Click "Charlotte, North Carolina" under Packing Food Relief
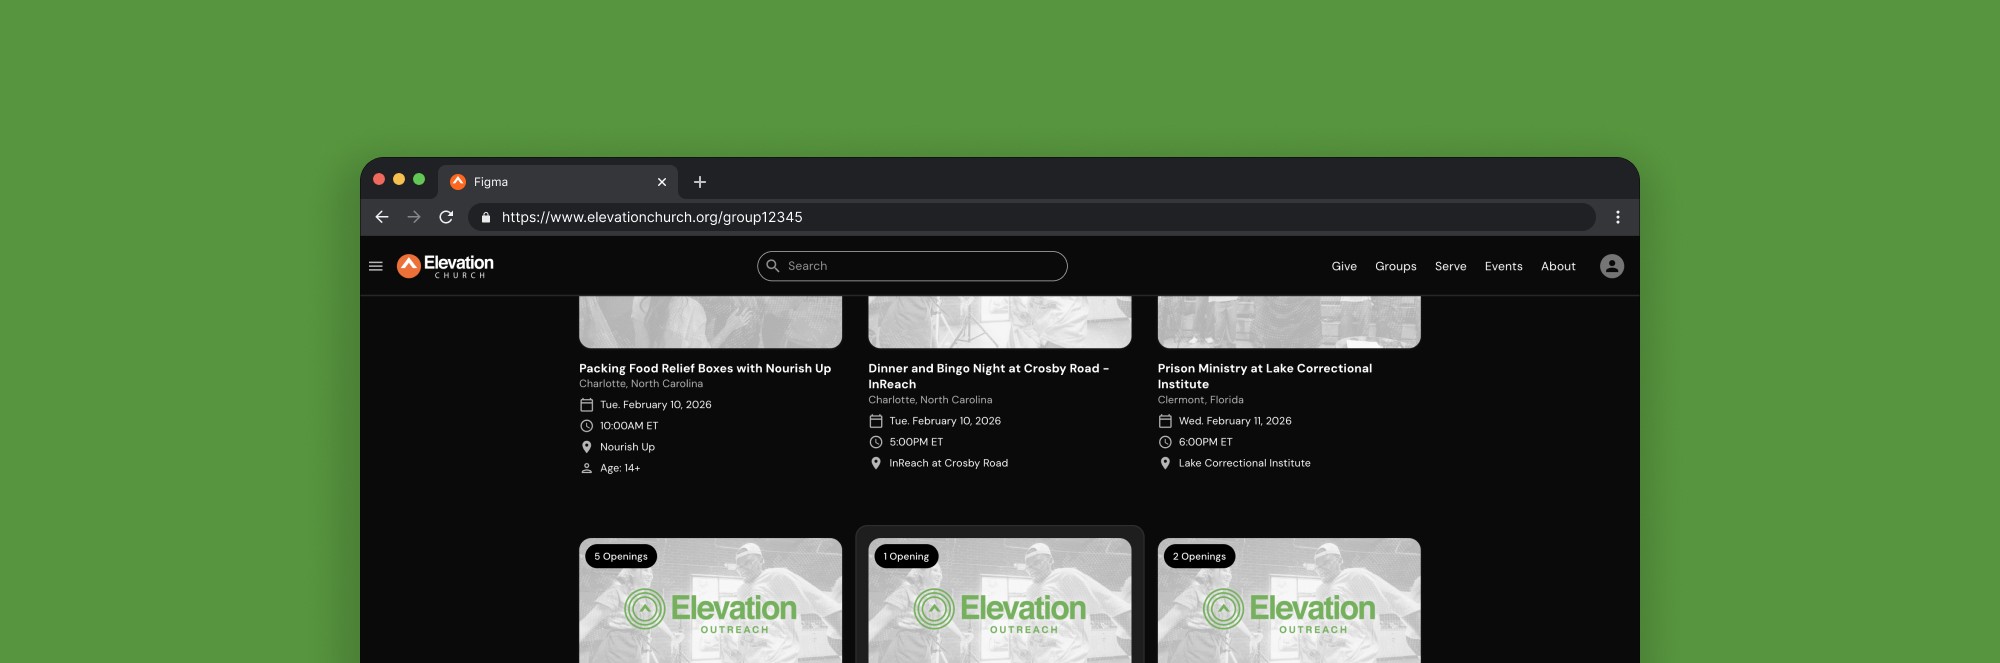 pyautogui.click(x=641, y=384)
